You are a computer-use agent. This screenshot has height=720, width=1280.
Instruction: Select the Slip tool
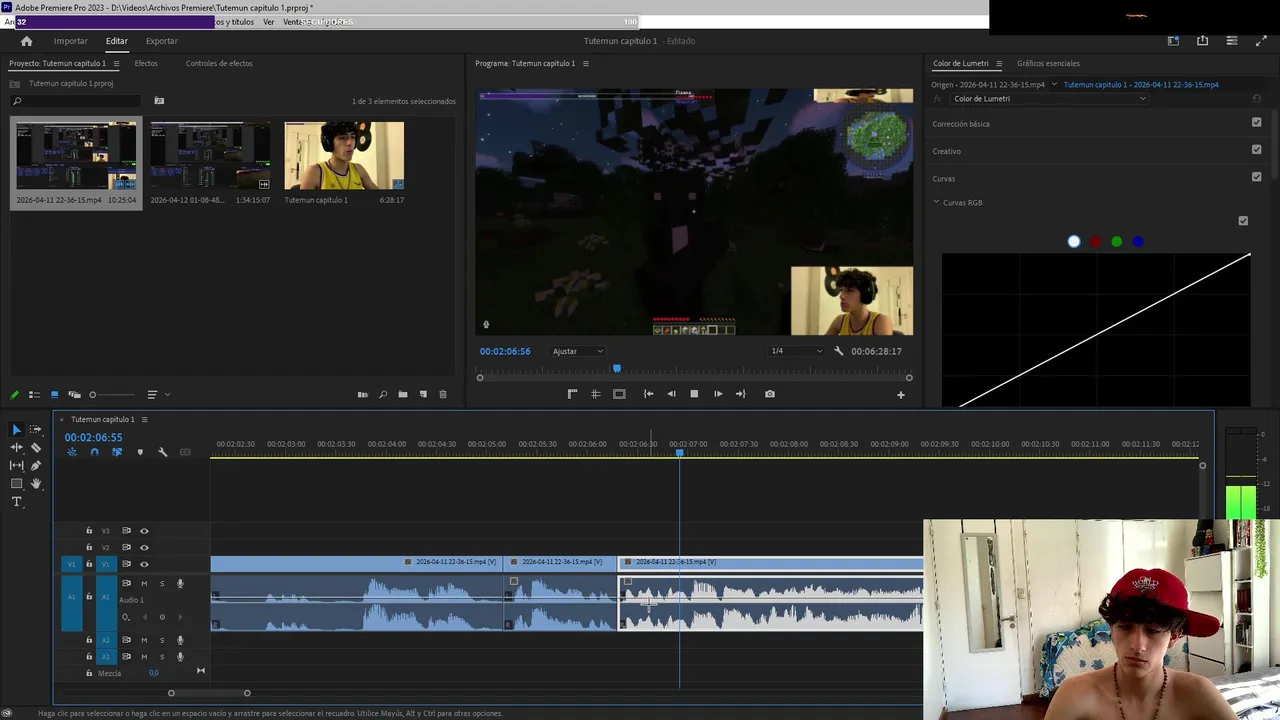pyautogui.click(x=16, y=465)
